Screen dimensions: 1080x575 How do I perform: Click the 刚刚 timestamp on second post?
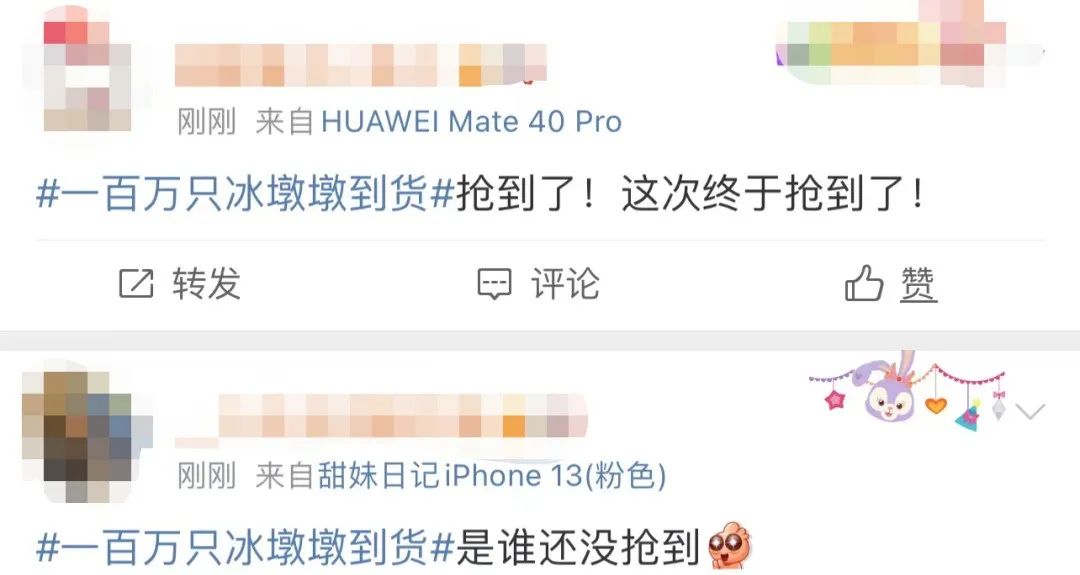tap(207, 476)
